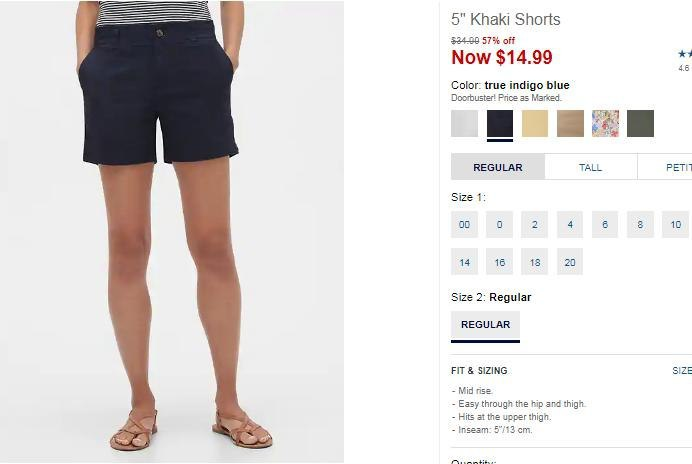Select the white color swatch

(x=464, y=123)
